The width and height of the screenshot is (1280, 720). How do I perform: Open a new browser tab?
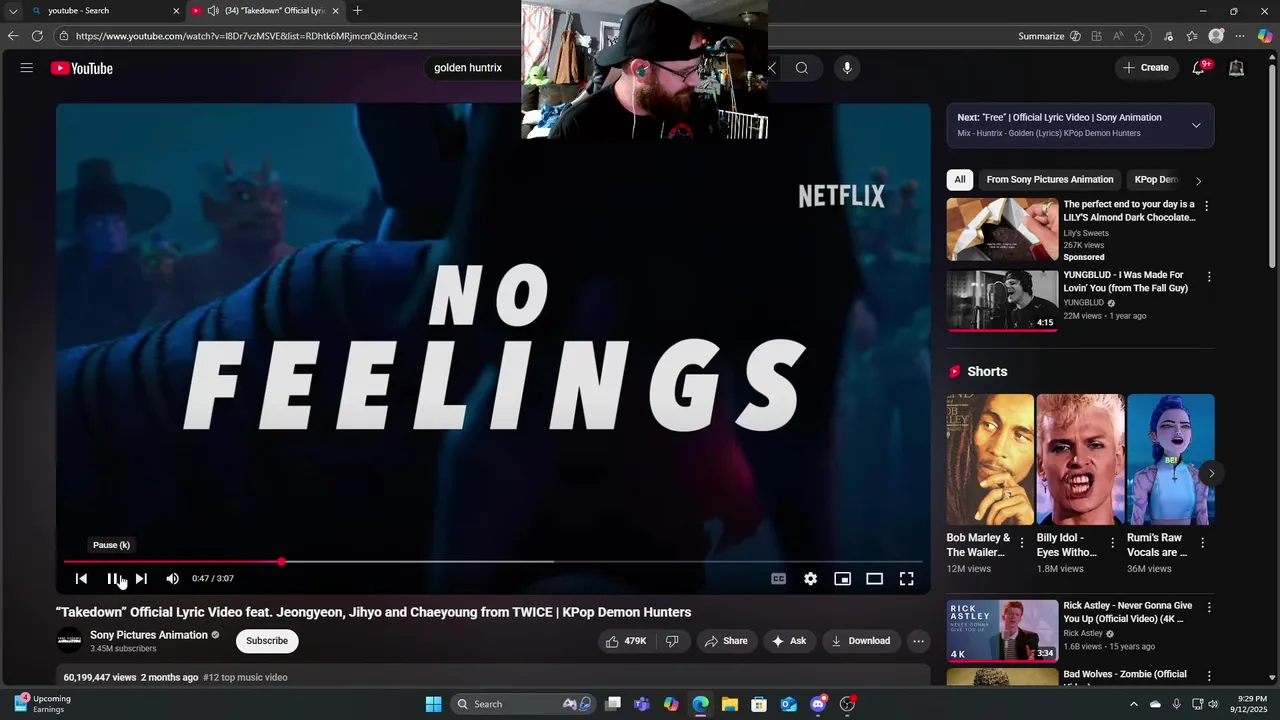(357, 11)
